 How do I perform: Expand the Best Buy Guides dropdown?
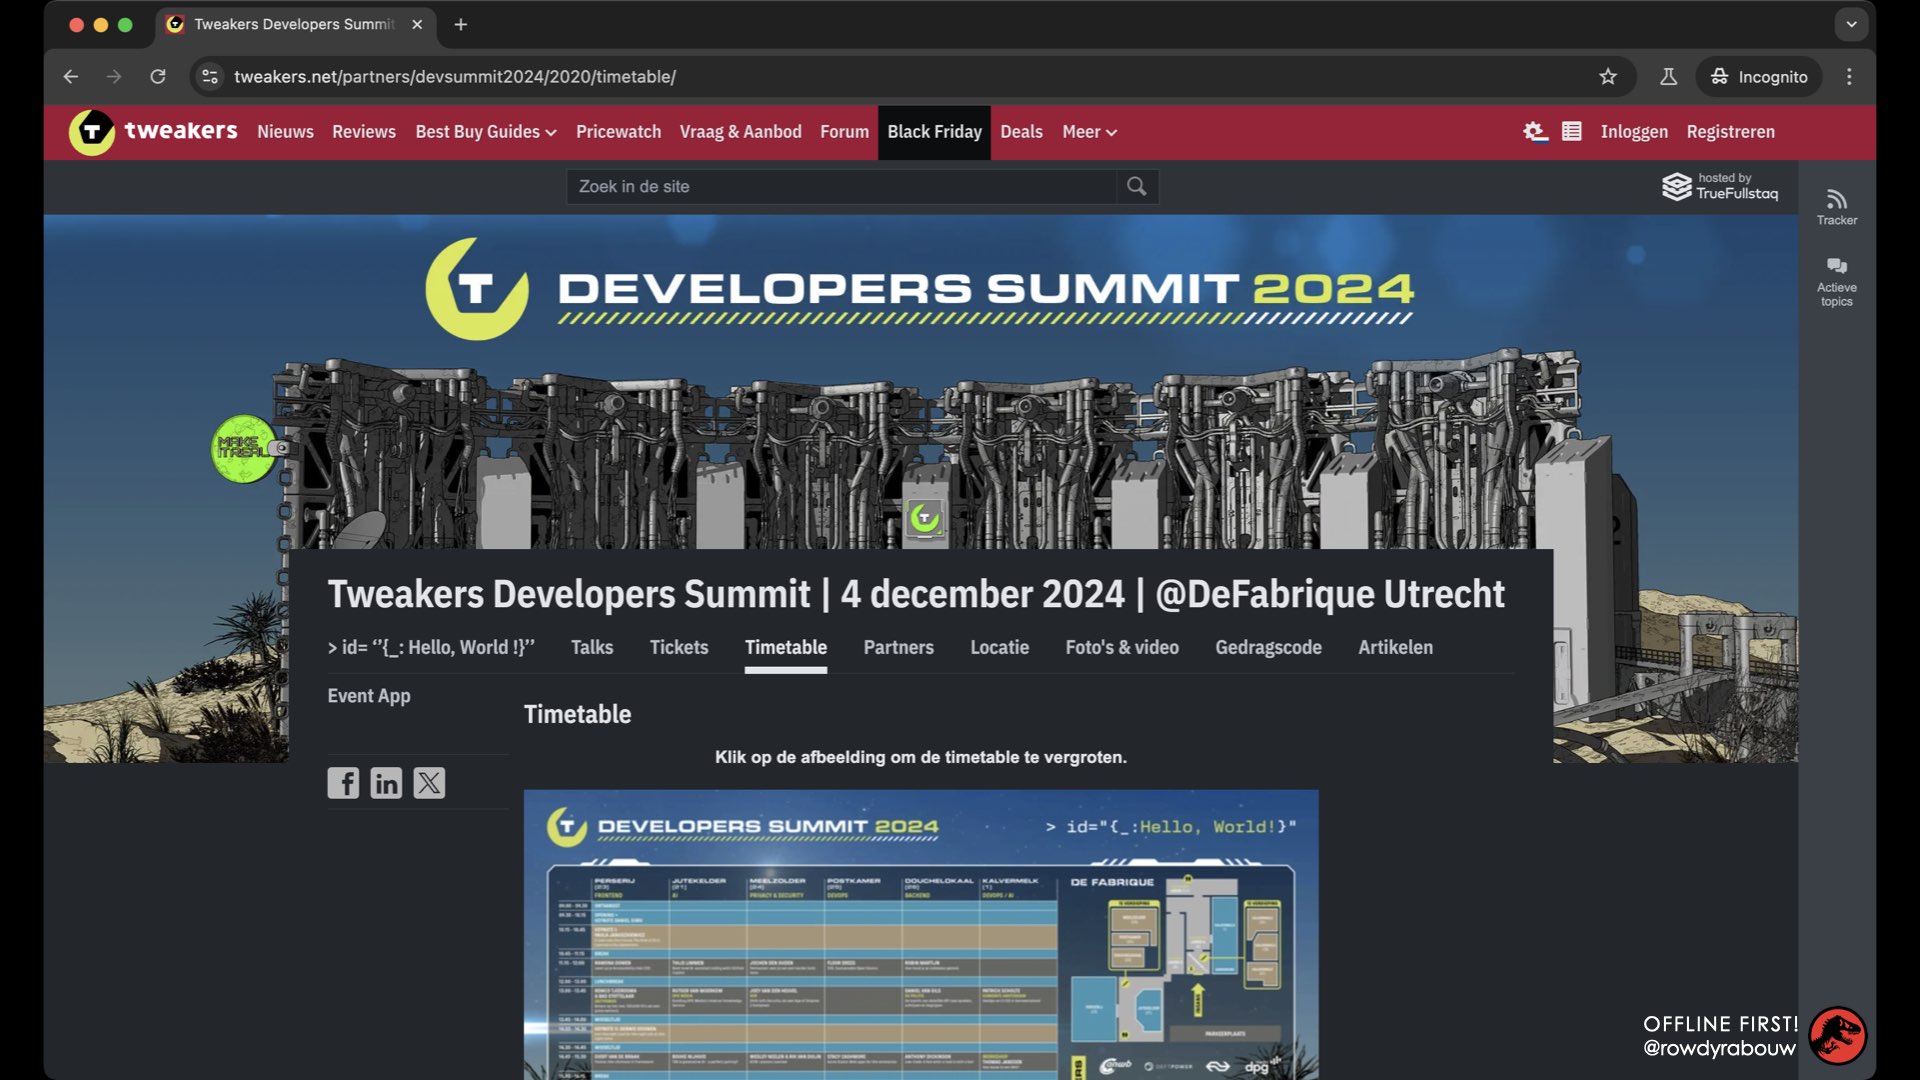pos(486,132)
